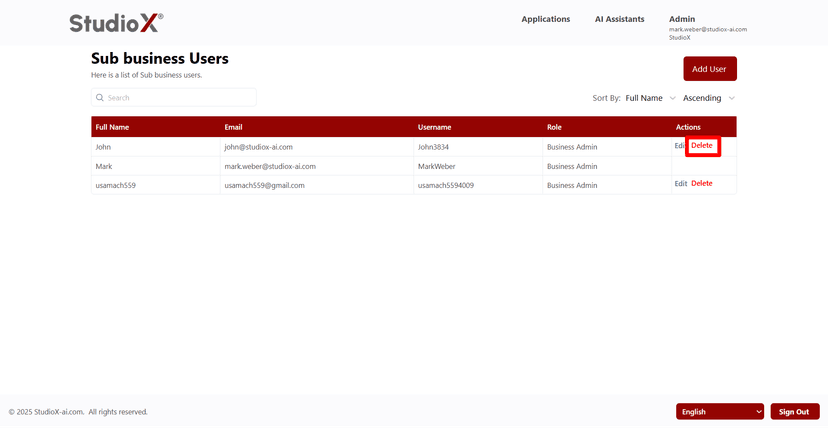Open the Applications menu
The width and height of the screenshot is (828, 428).
tap(545, 19)
